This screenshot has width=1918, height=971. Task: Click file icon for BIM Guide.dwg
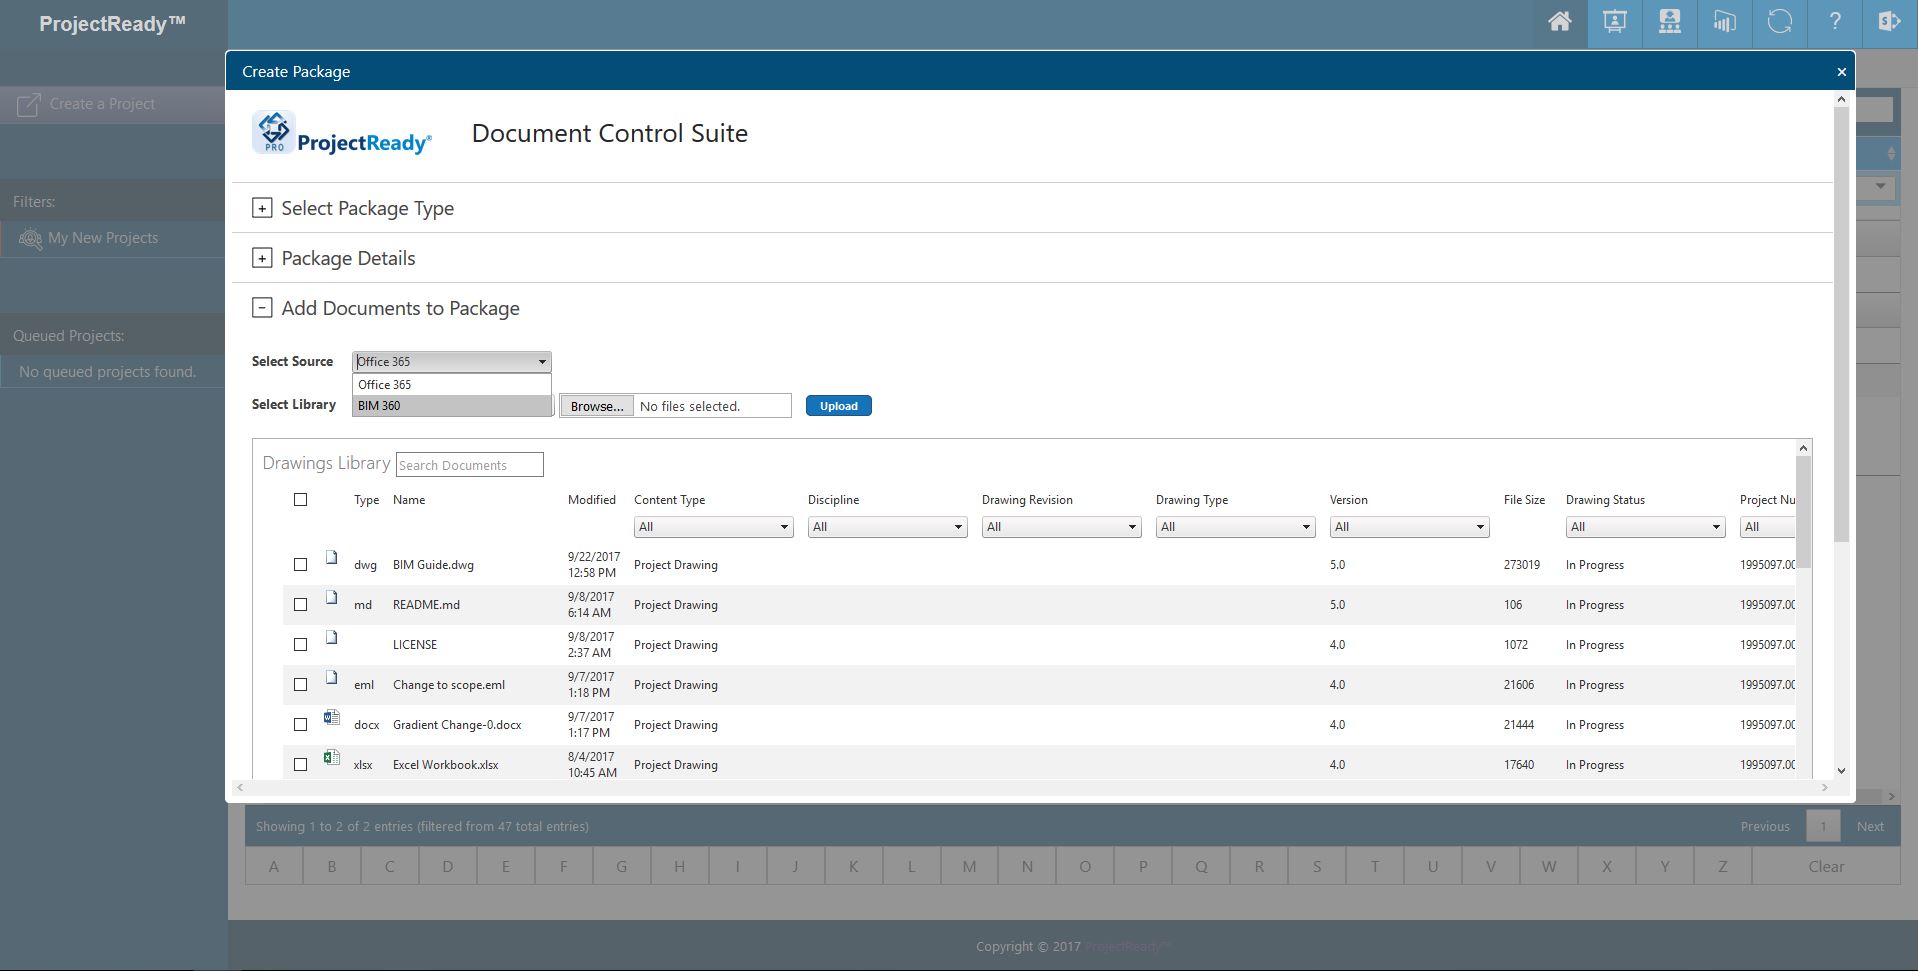click(331, 558)
